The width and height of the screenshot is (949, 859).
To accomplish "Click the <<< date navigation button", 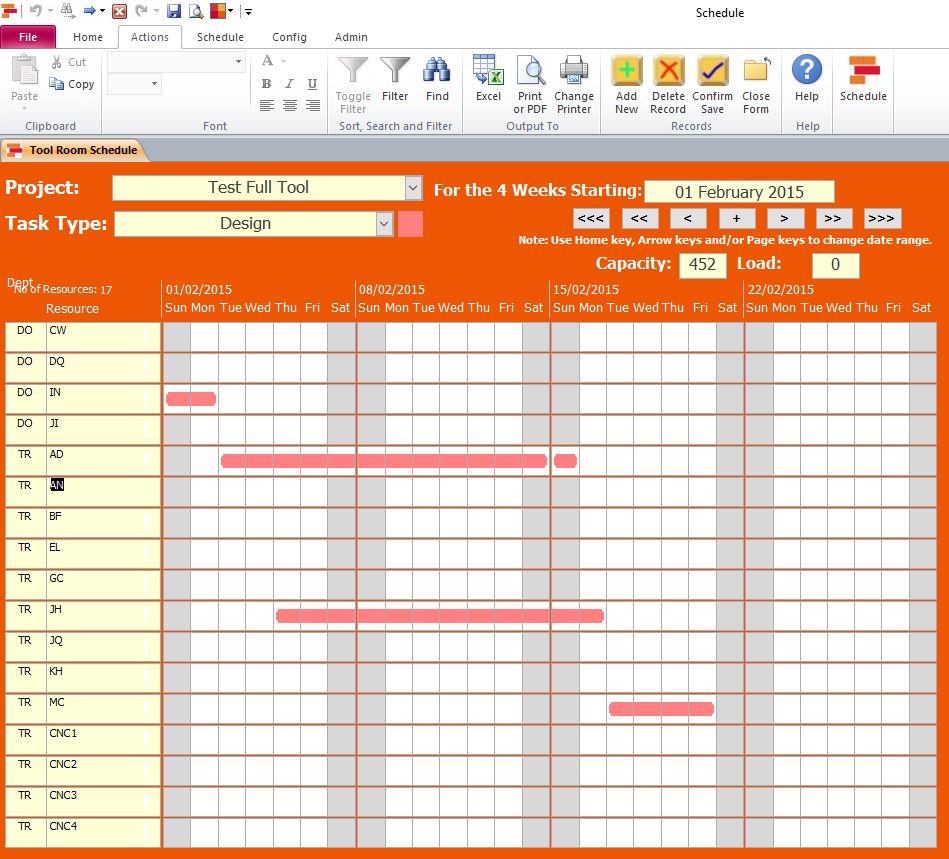I will 591,219.
